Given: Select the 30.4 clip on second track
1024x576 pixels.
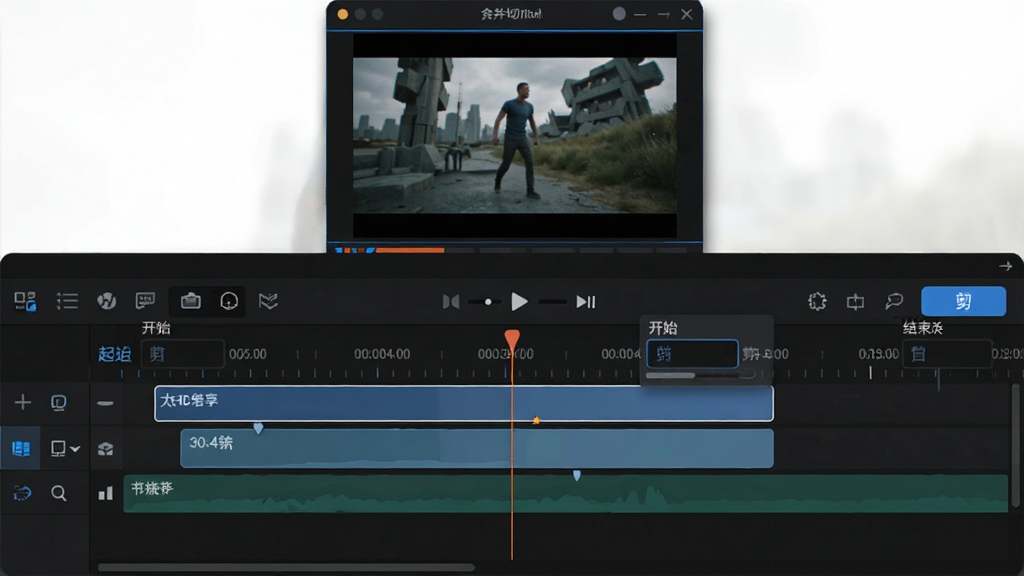Looking at the screenshot, I should point(477,448).
